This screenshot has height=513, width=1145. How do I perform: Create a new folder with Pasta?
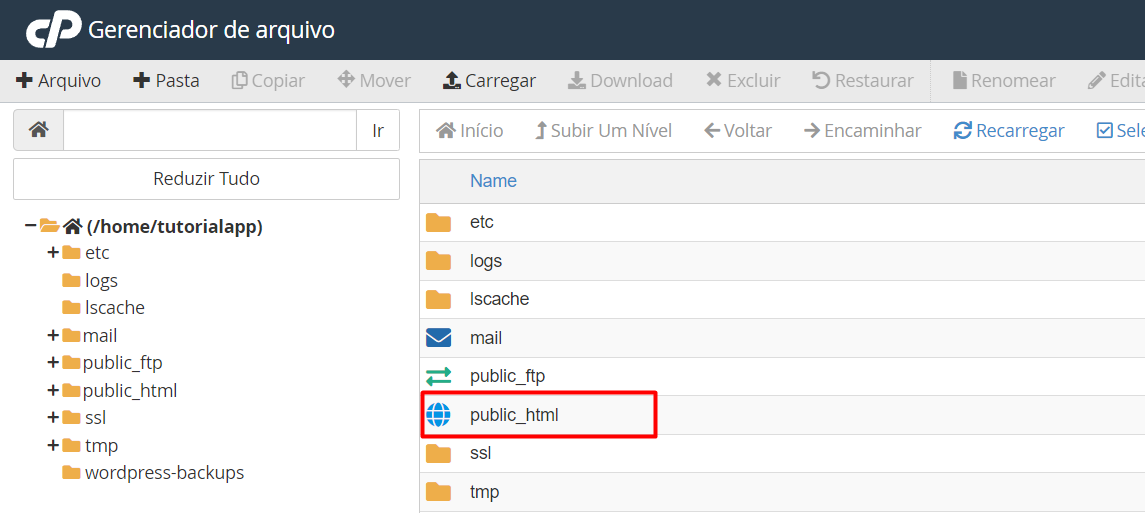[x=166, y=80]
